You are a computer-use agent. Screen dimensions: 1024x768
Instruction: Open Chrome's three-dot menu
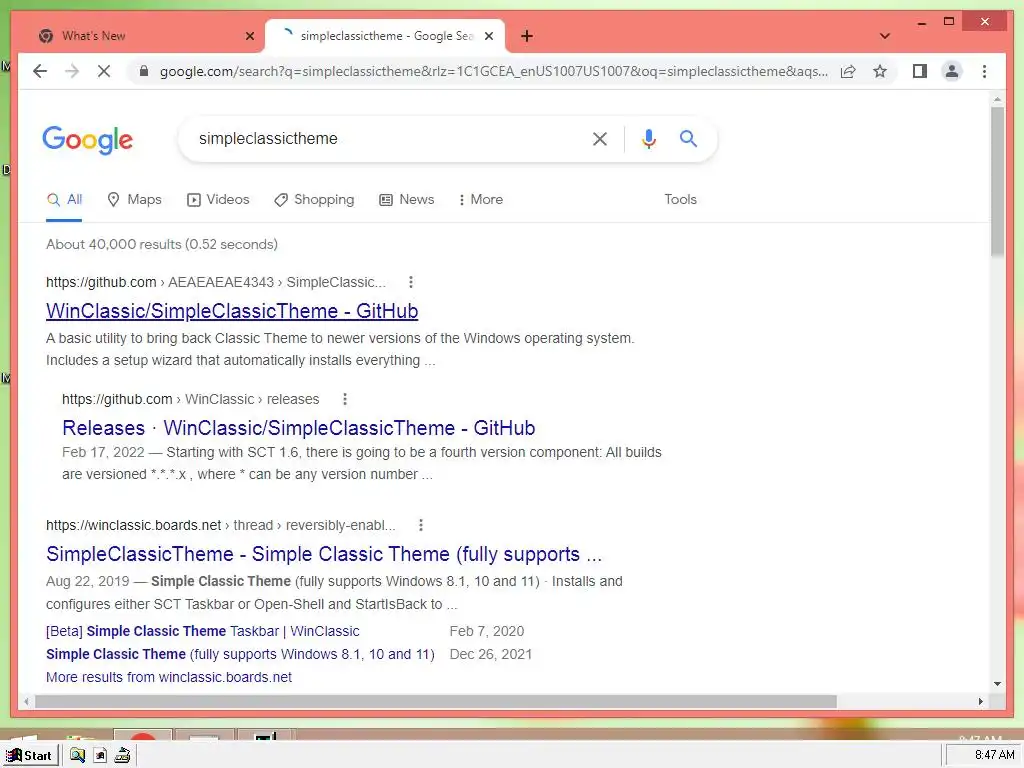pyautogui.click(x=984, y=71)
